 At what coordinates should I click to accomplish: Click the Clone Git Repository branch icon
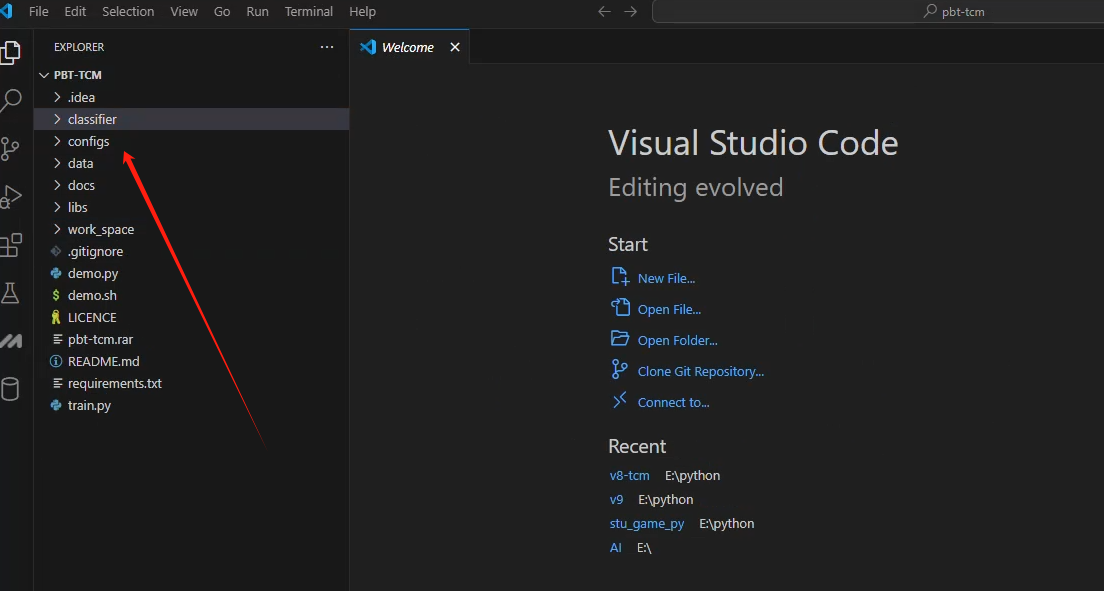tap(620, 370)
